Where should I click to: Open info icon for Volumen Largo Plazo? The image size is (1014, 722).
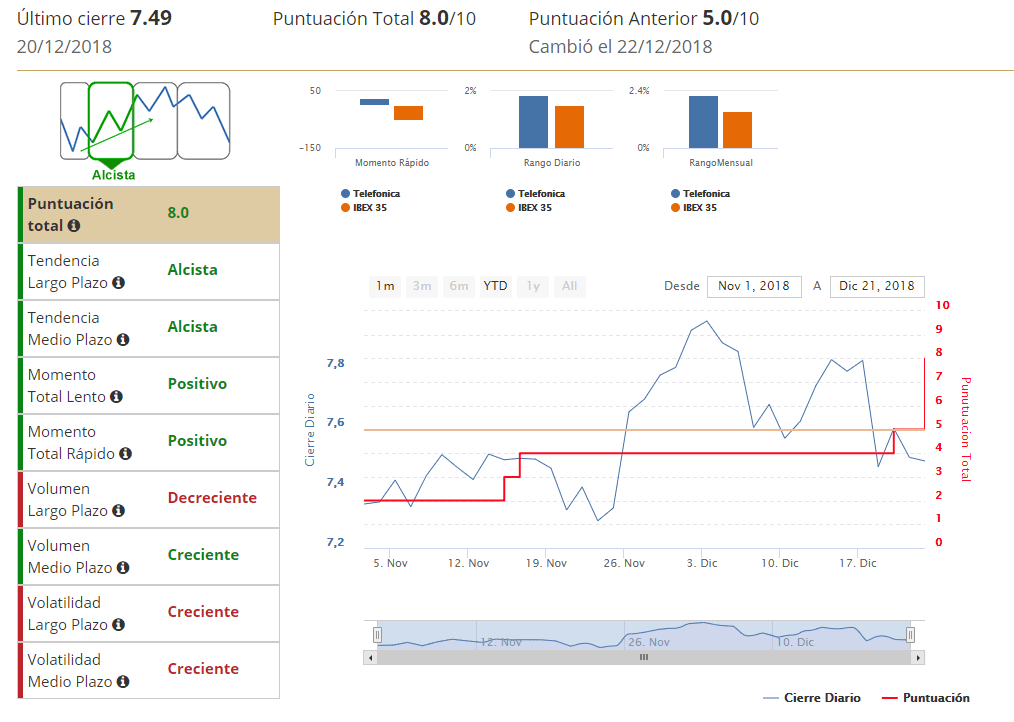[x=118, y=511]
